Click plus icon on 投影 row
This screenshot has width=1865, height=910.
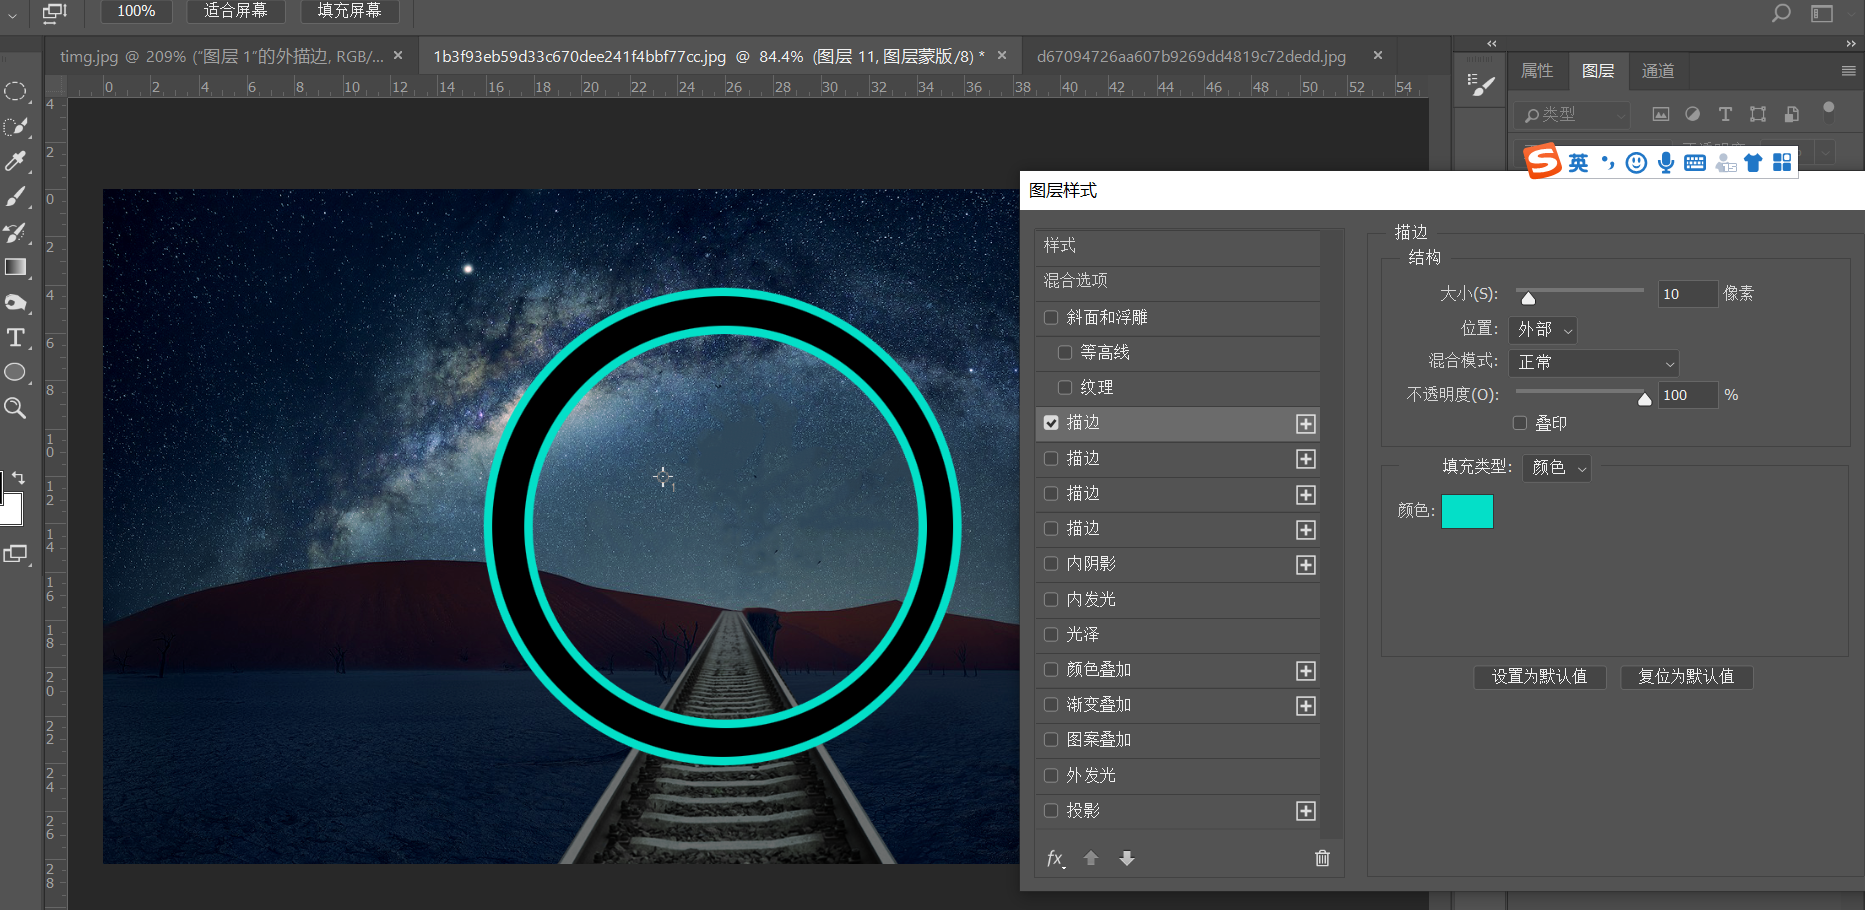1306,811
